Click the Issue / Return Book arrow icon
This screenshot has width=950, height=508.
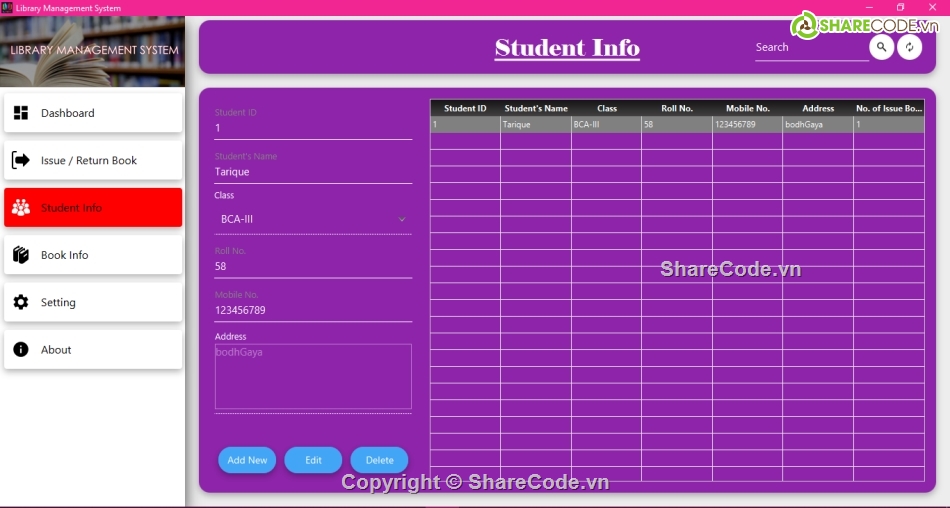(x=21, y=160)
